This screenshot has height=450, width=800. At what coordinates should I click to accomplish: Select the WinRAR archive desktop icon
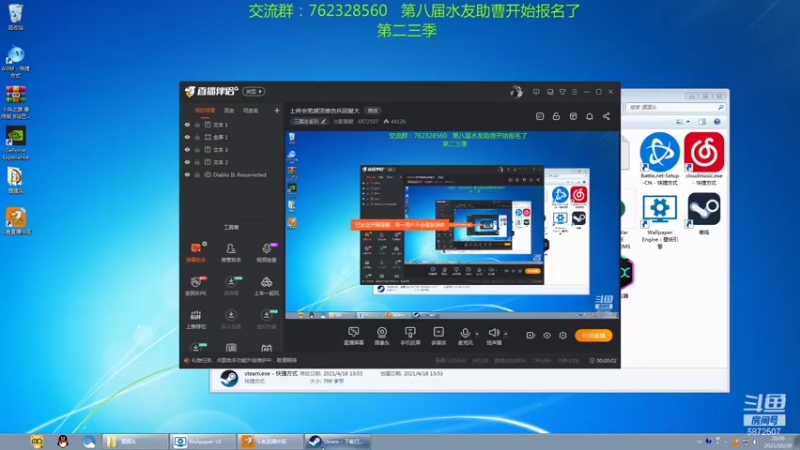tap(15, 103)
